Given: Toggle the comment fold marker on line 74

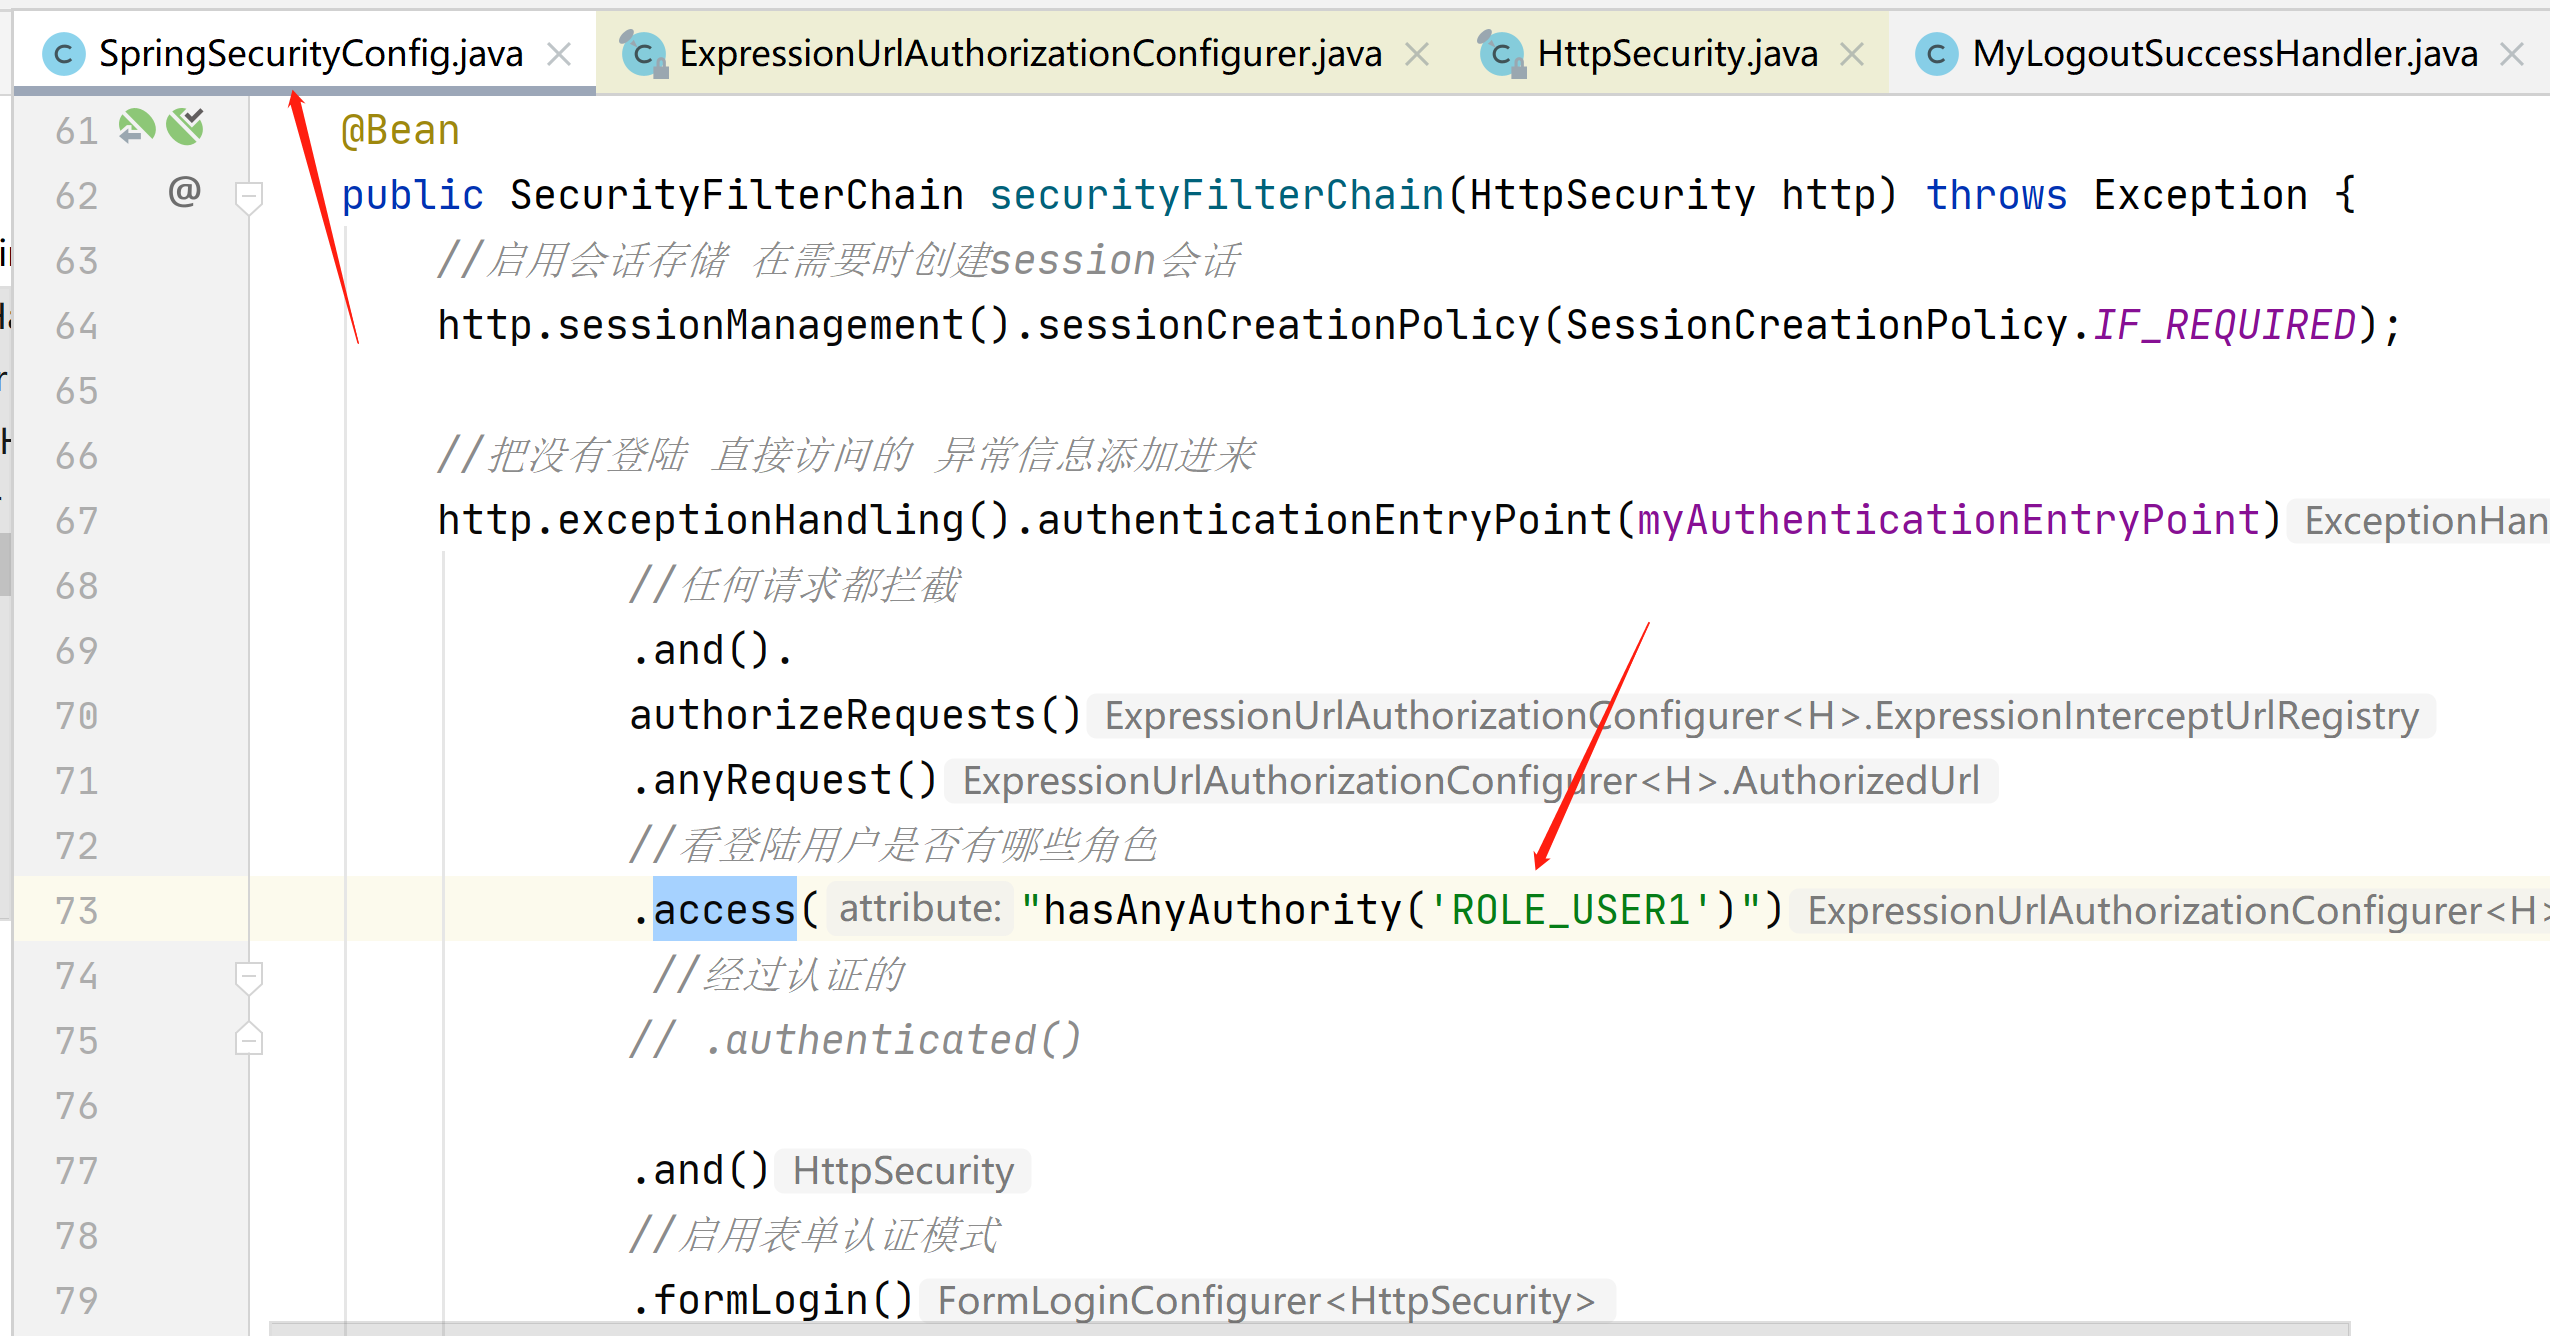Looking at the screenshot, I should [248, 975].
